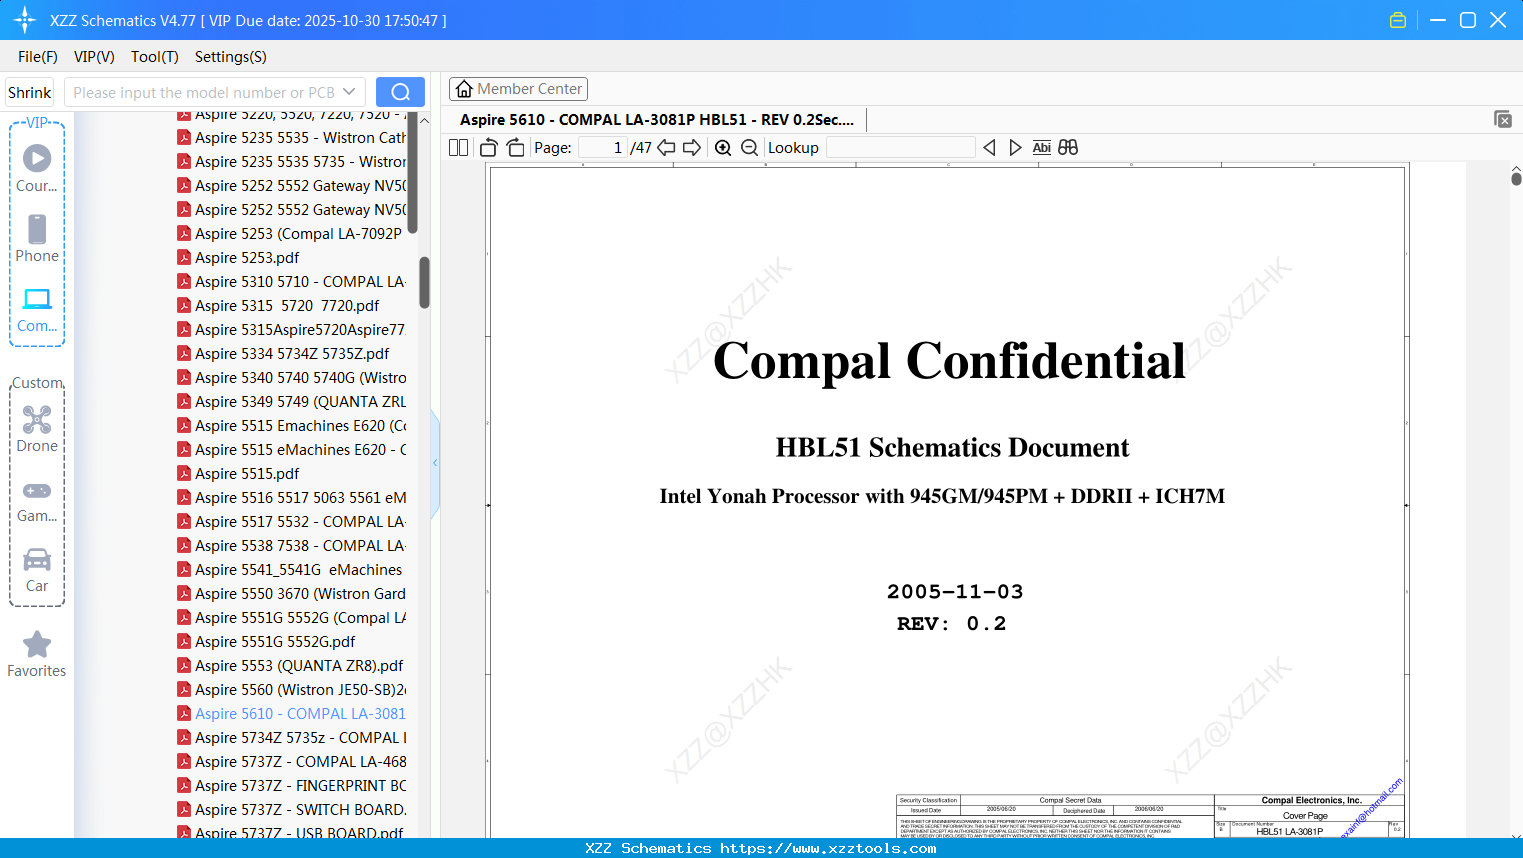This screenshot has height=858, width=1523.
Task: Click the blue search button
Action: pyautogui.click(x=400, y=92)
